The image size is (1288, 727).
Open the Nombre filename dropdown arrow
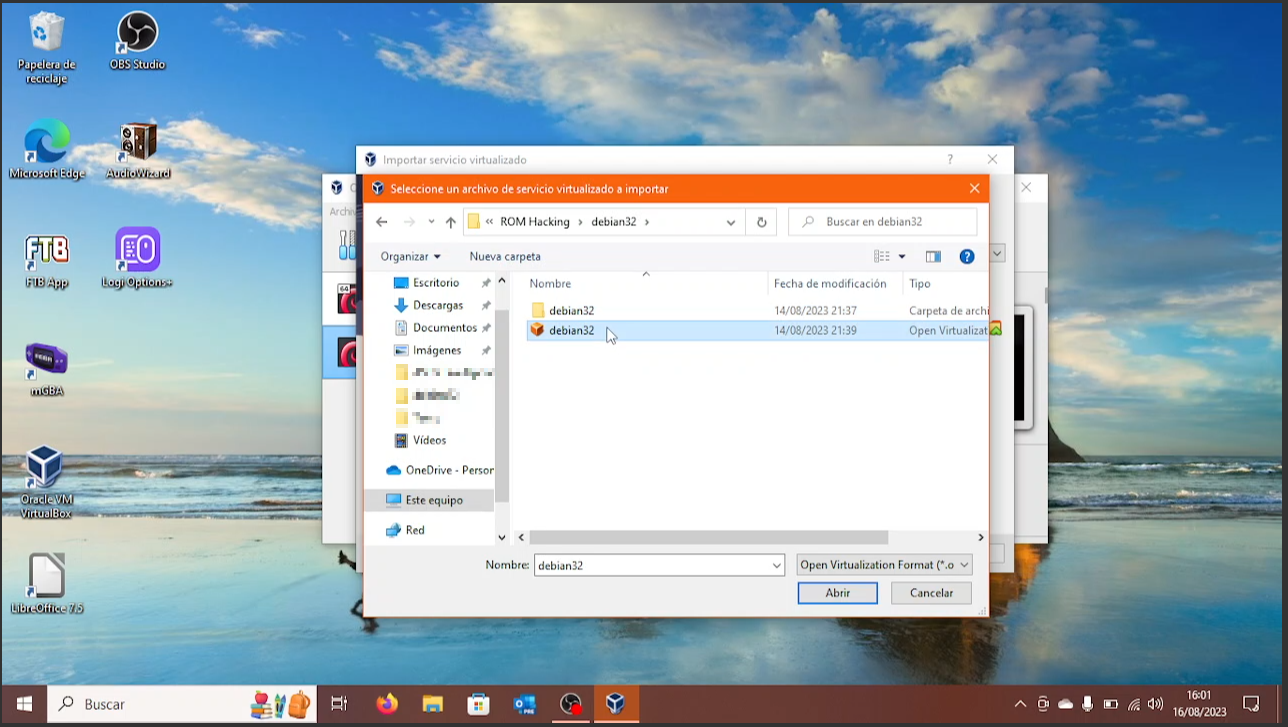pyautogui.click(x=776, y=566)
